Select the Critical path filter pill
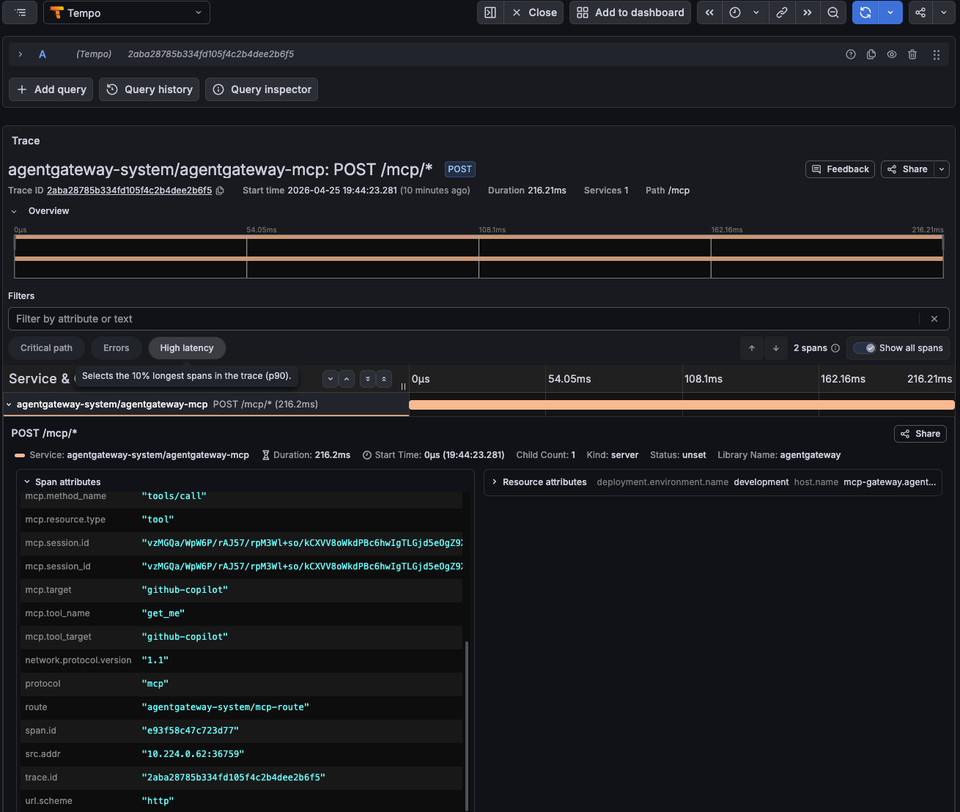 [x=46, y=347]
